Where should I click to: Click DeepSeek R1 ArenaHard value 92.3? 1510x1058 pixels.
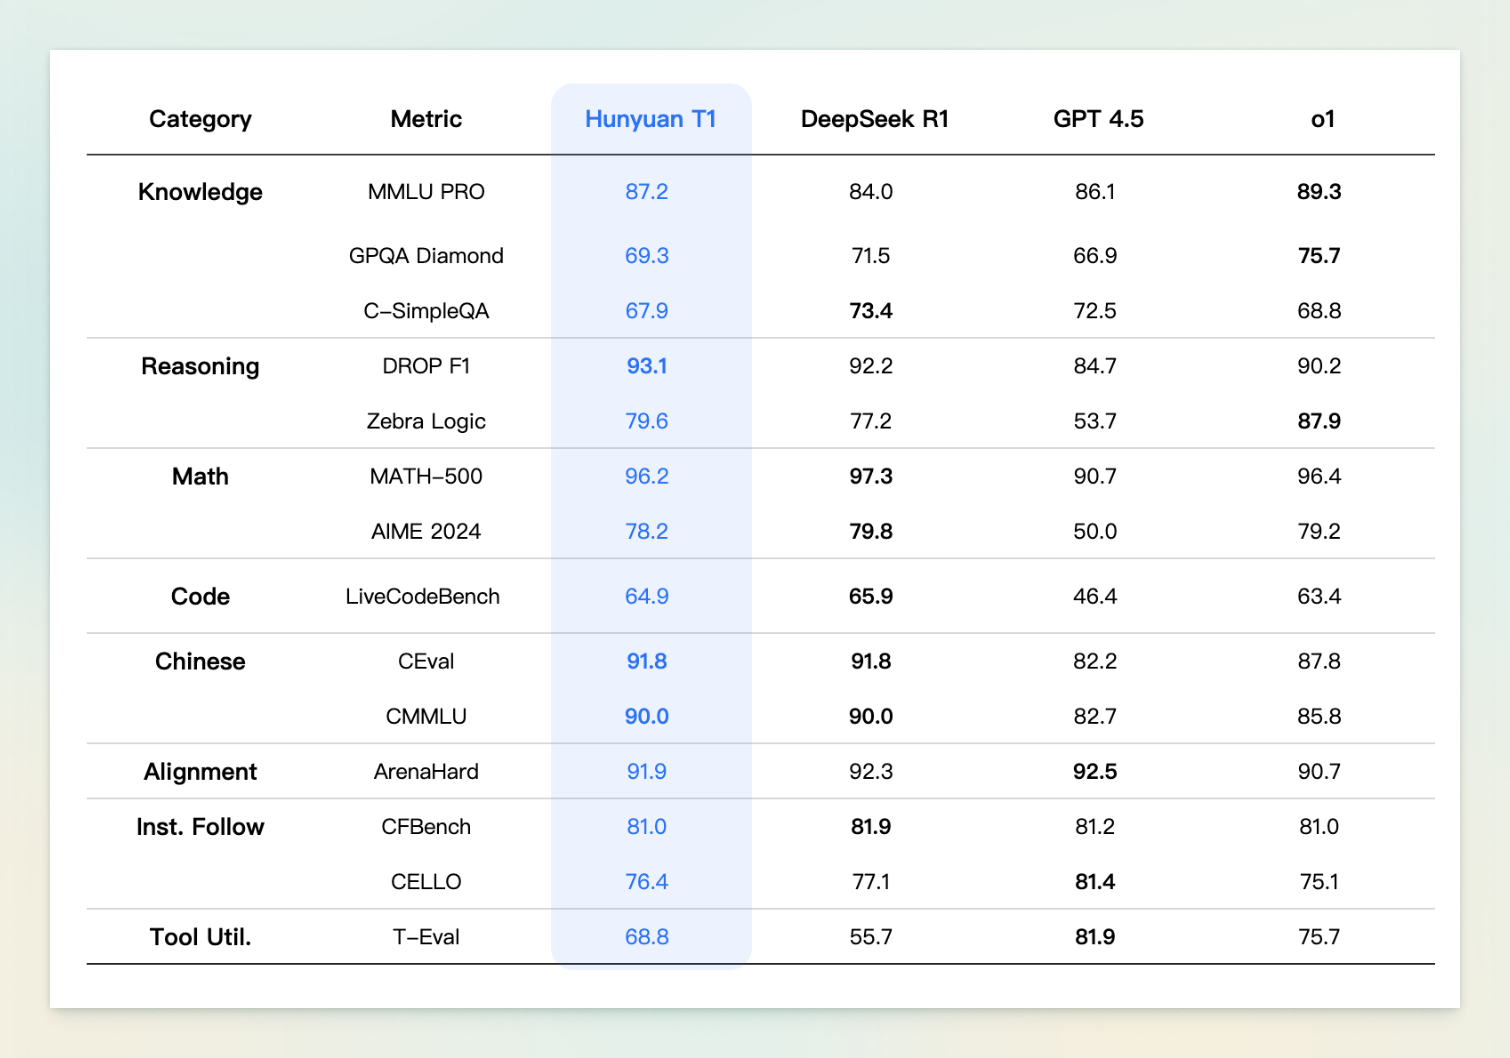click(x=871, y=771)
